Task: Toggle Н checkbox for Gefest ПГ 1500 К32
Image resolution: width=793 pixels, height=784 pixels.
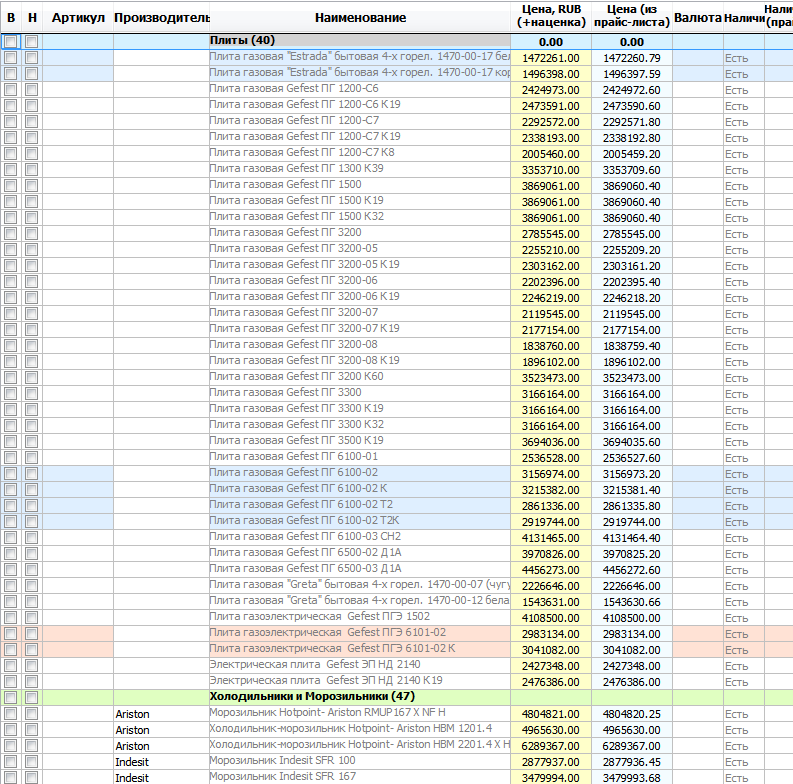Action: [31, 217]
